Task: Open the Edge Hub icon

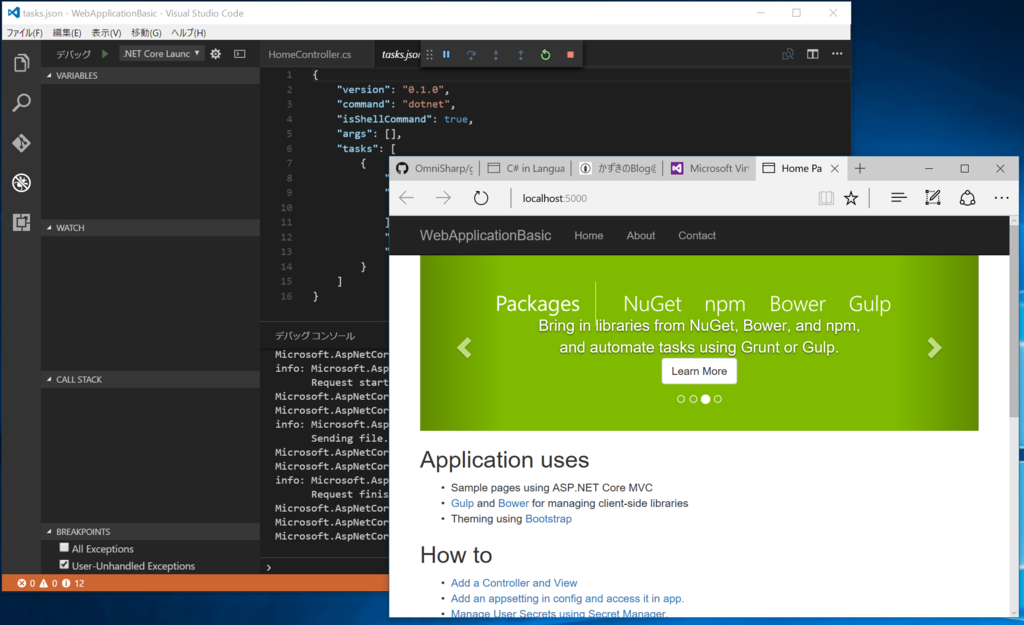Action: [899, 197]
